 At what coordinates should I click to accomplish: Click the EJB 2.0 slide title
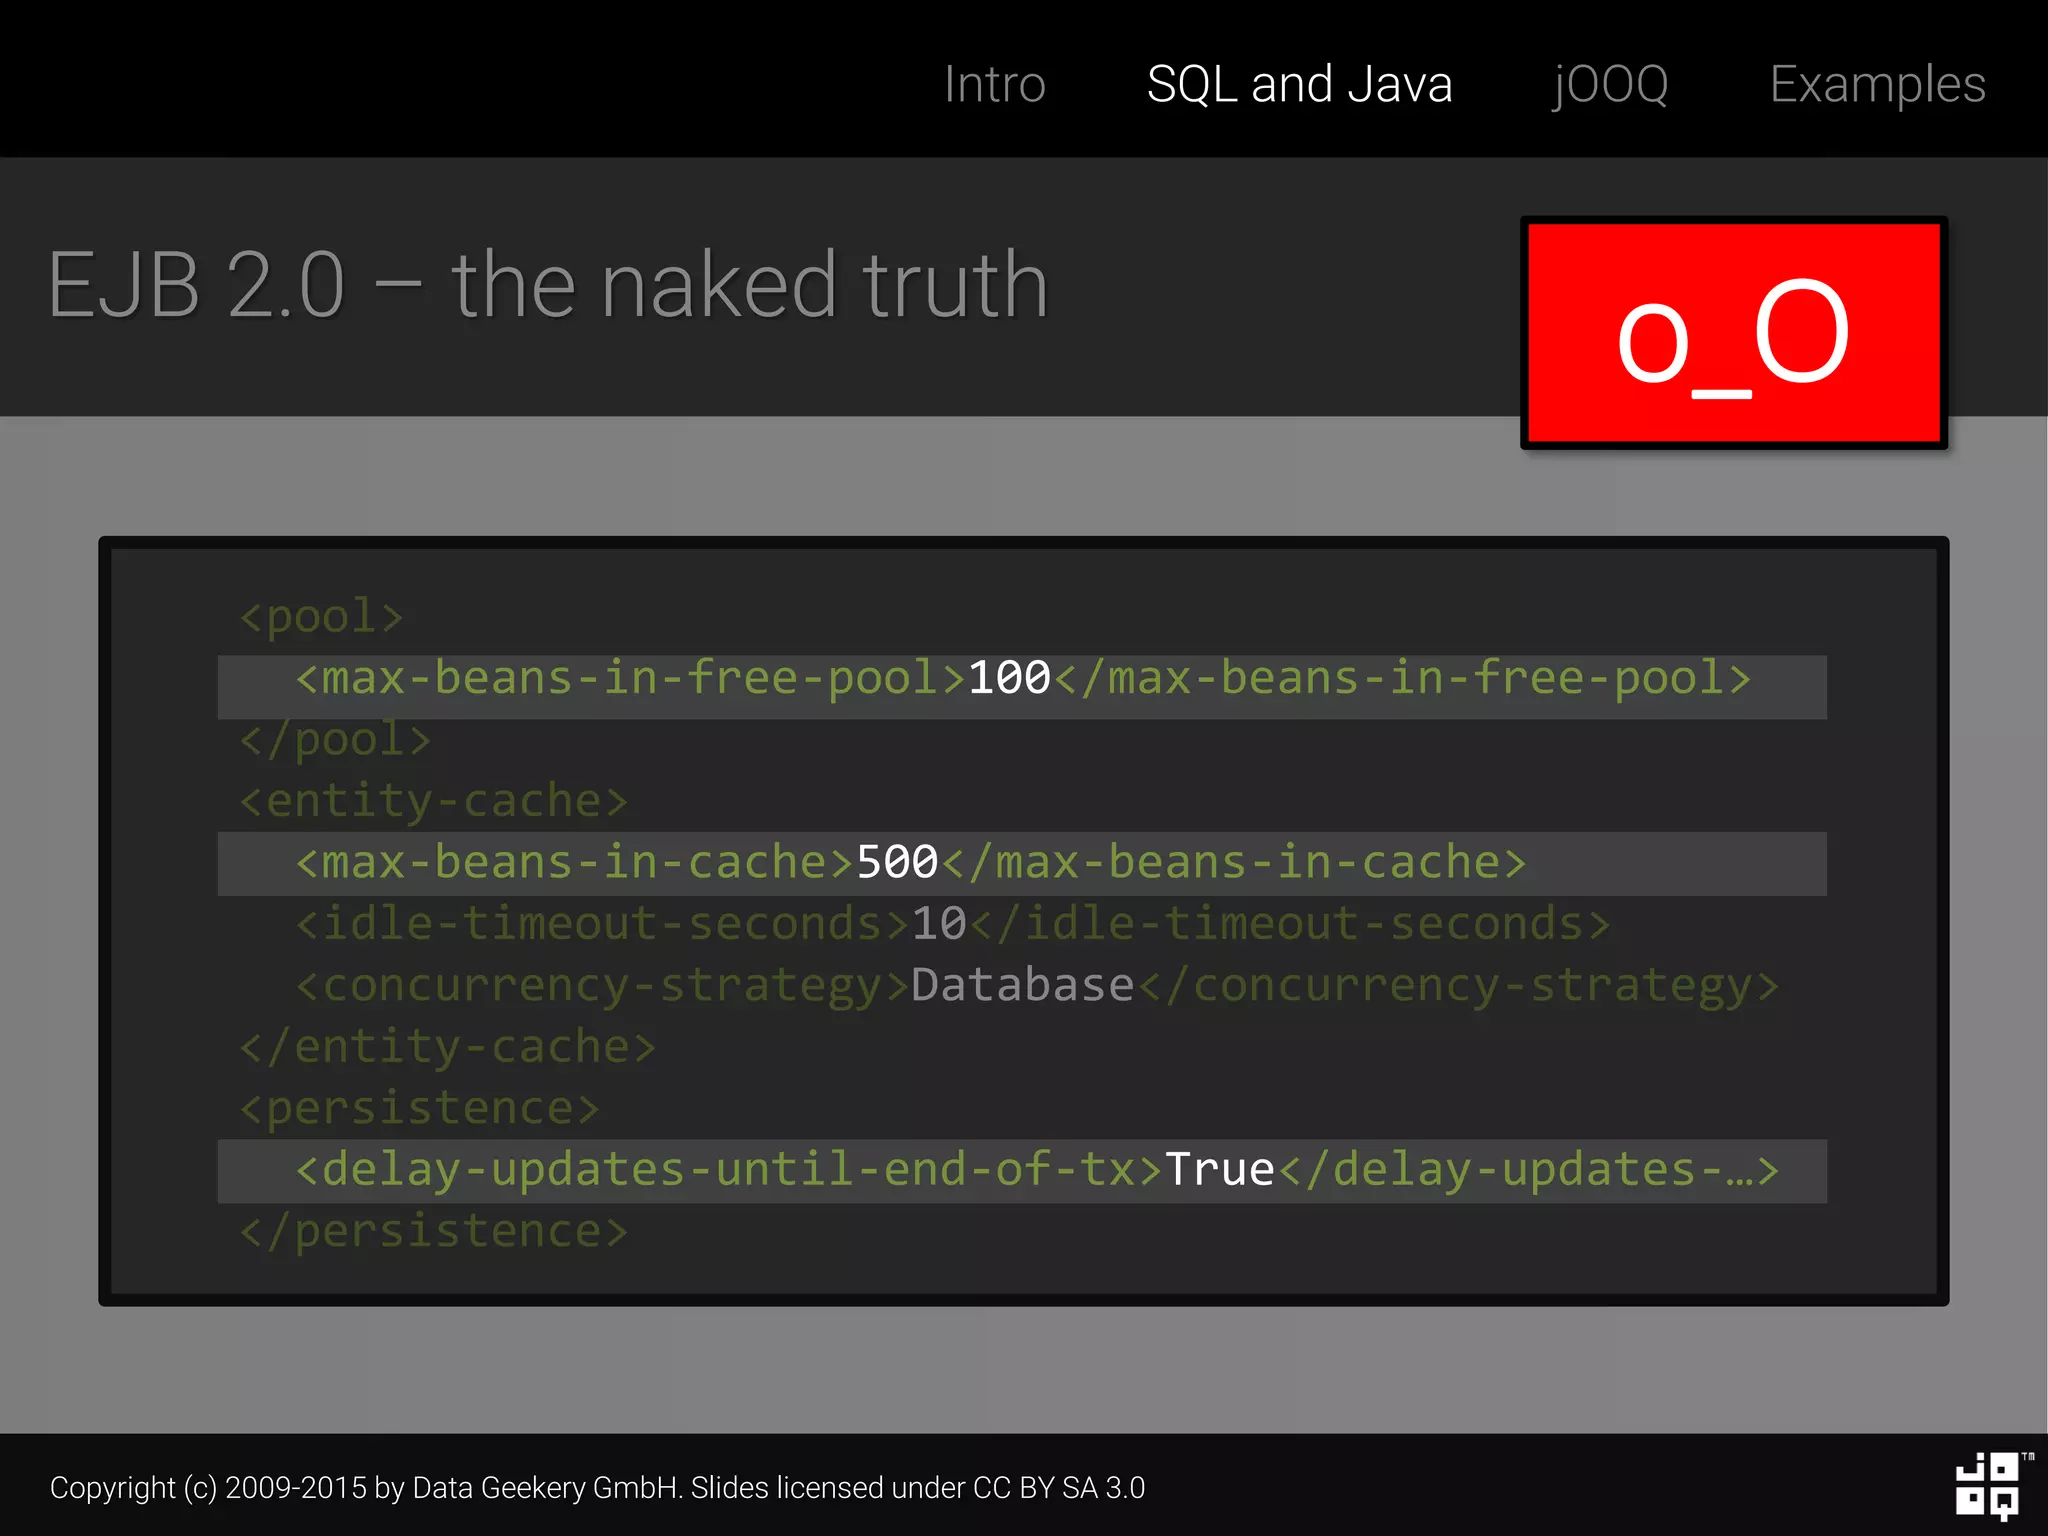(x=548, y=286)
